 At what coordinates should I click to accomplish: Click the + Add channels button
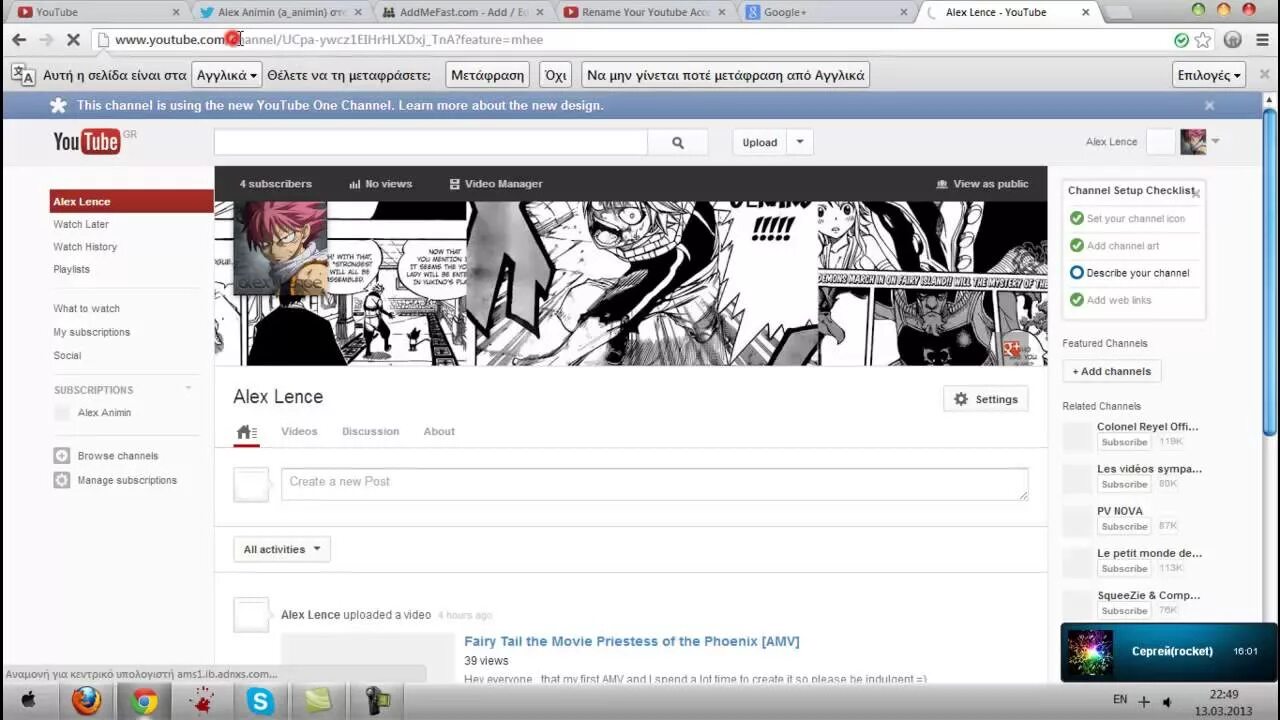(1111, 371)
